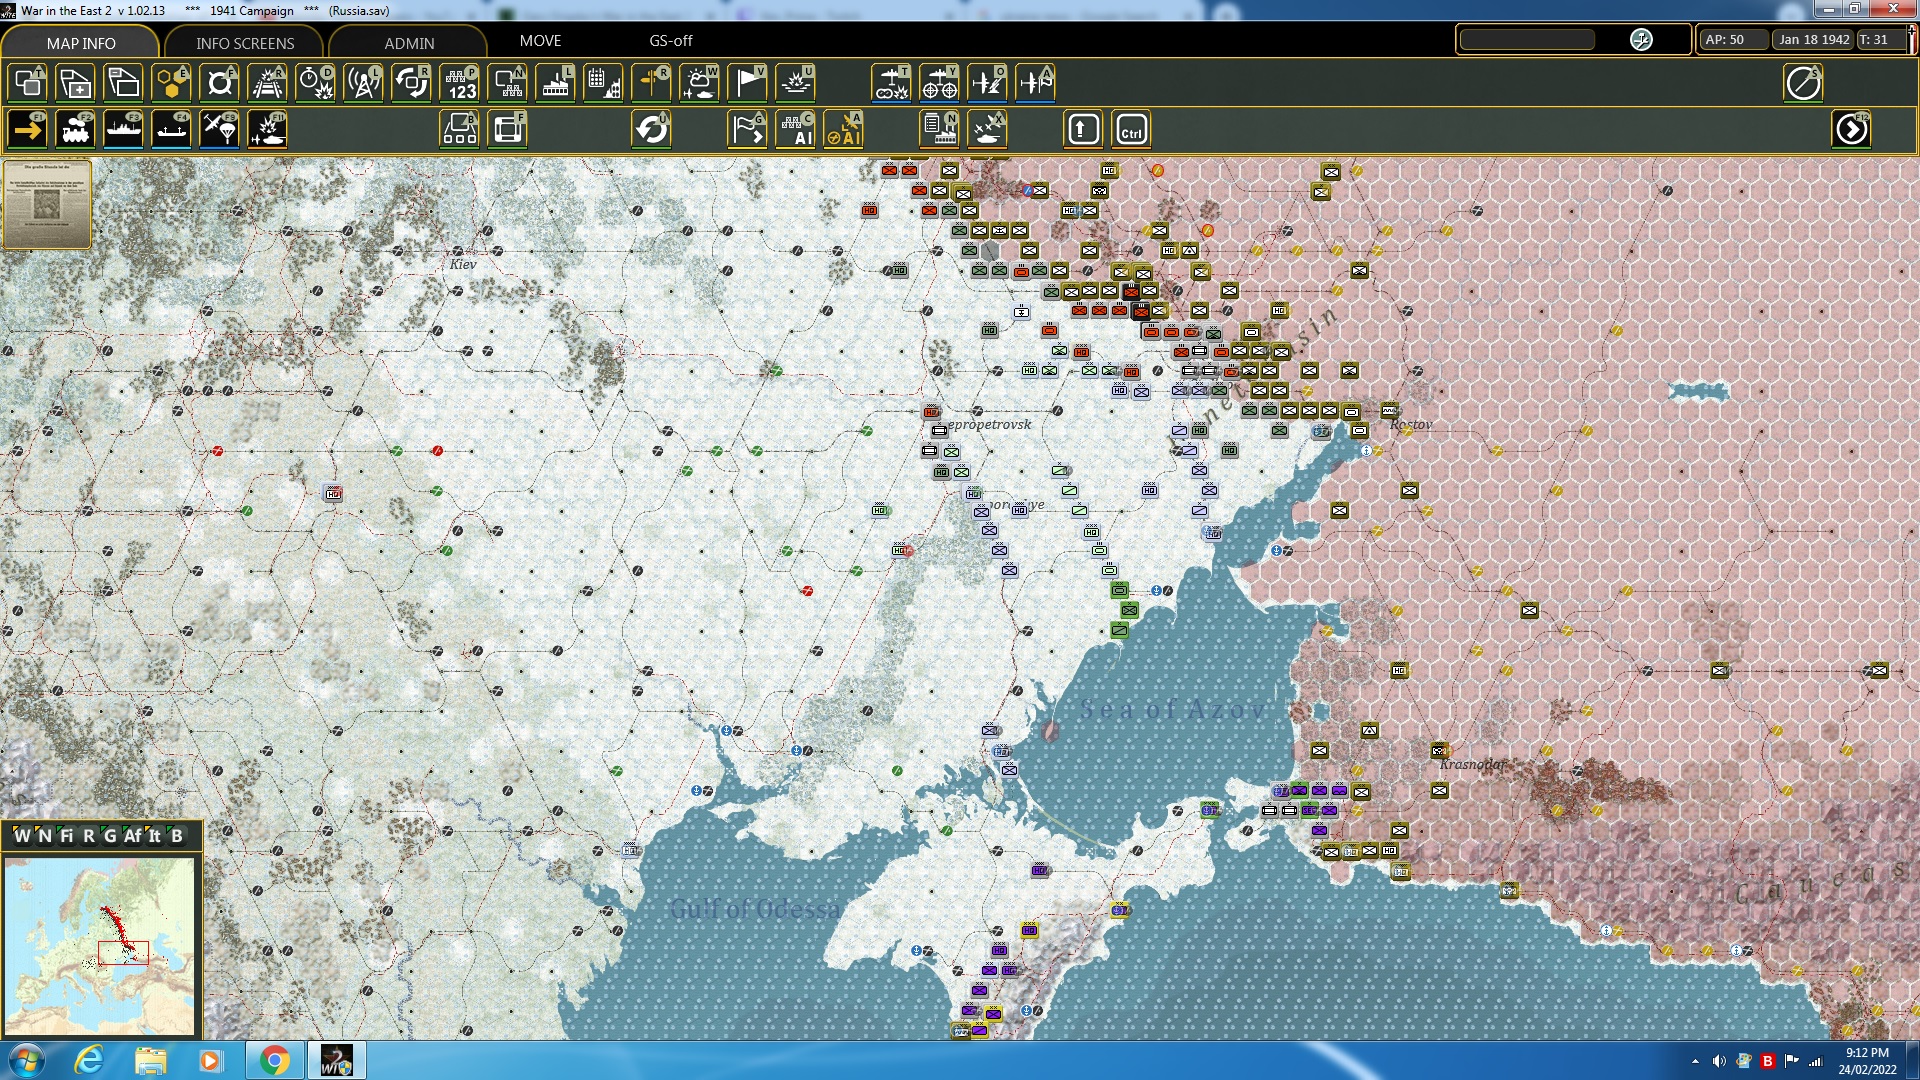The height and width of the screenshot is (1080, 1920).
Task: Click the film frame icon (F)
Action: click(x=508, y=130)
